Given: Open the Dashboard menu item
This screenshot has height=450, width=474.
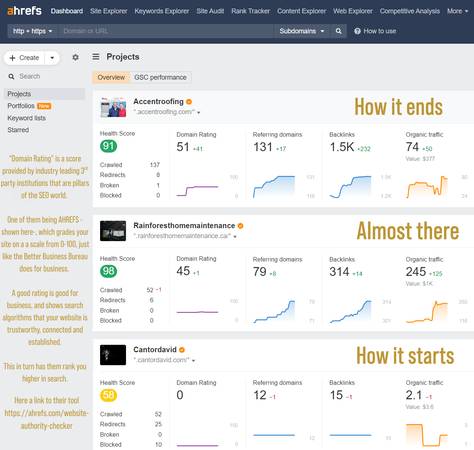Looking at the screenshot, I should [x=67, y=11].
